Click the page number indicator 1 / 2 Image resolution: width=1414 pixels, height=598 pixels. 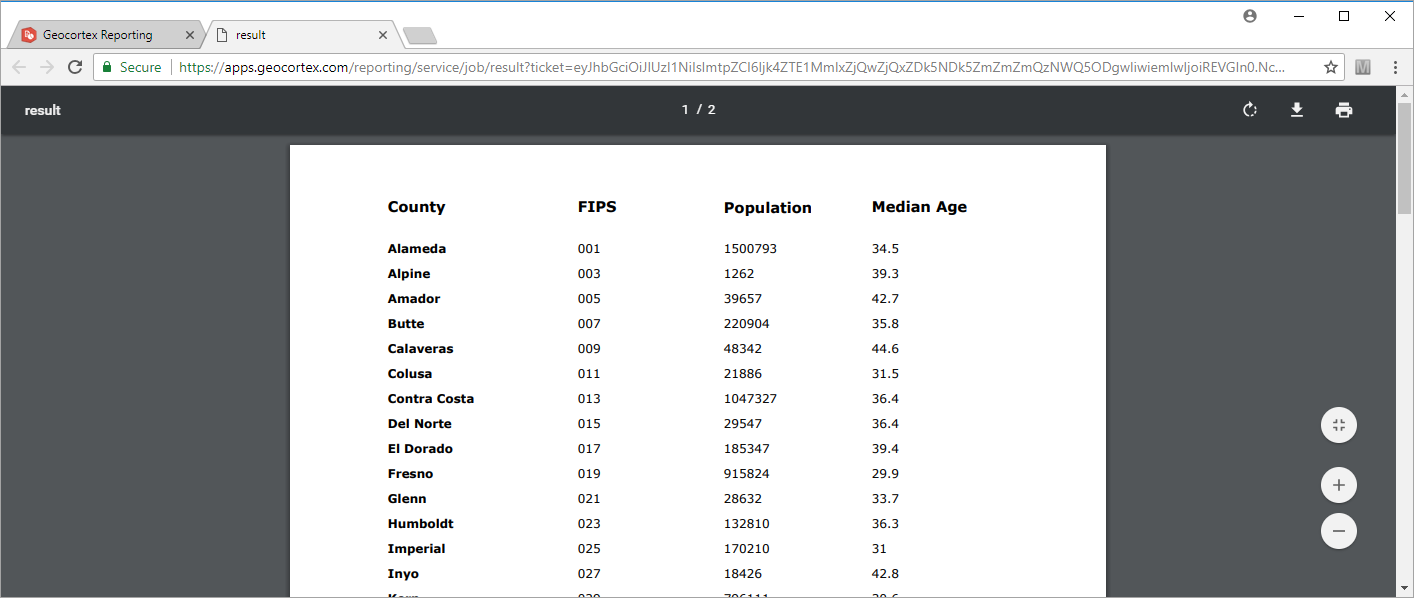tap(698, 110)
